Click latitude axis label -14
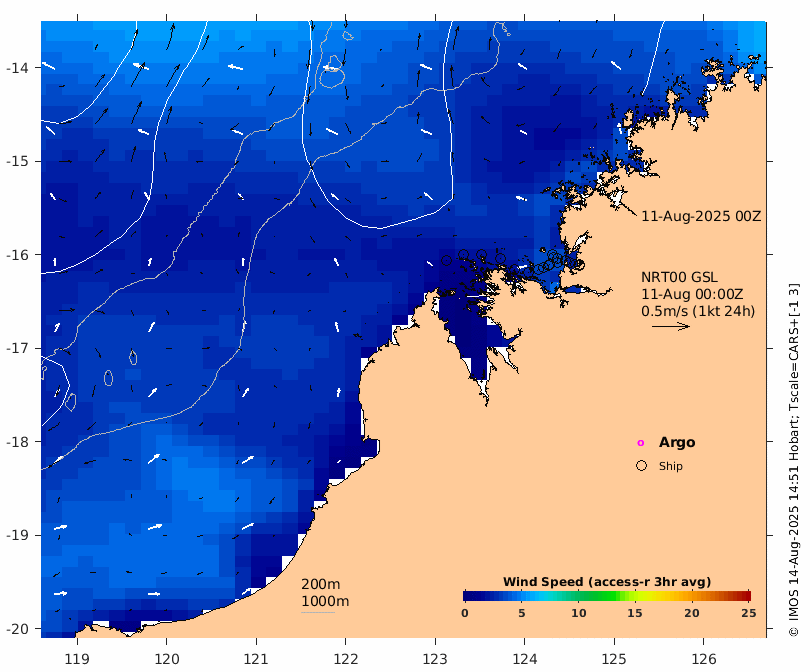 [x=17, y=68]
